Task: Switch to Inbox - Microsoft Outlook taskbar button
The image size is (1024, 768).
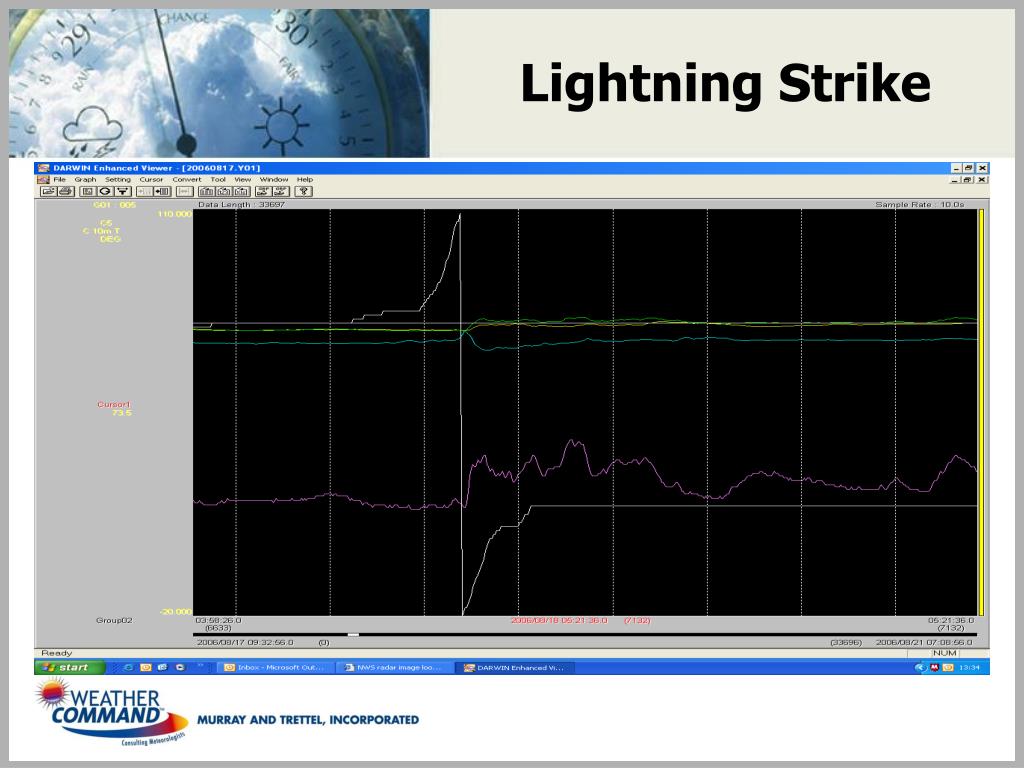Action: [275, 667]
